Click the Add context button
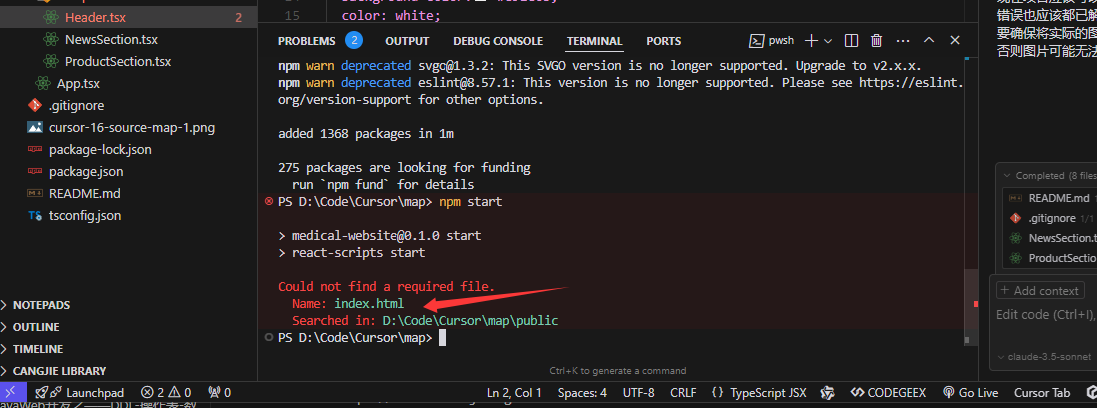This screenshot has height=408, width=1097. point(1040,290)
